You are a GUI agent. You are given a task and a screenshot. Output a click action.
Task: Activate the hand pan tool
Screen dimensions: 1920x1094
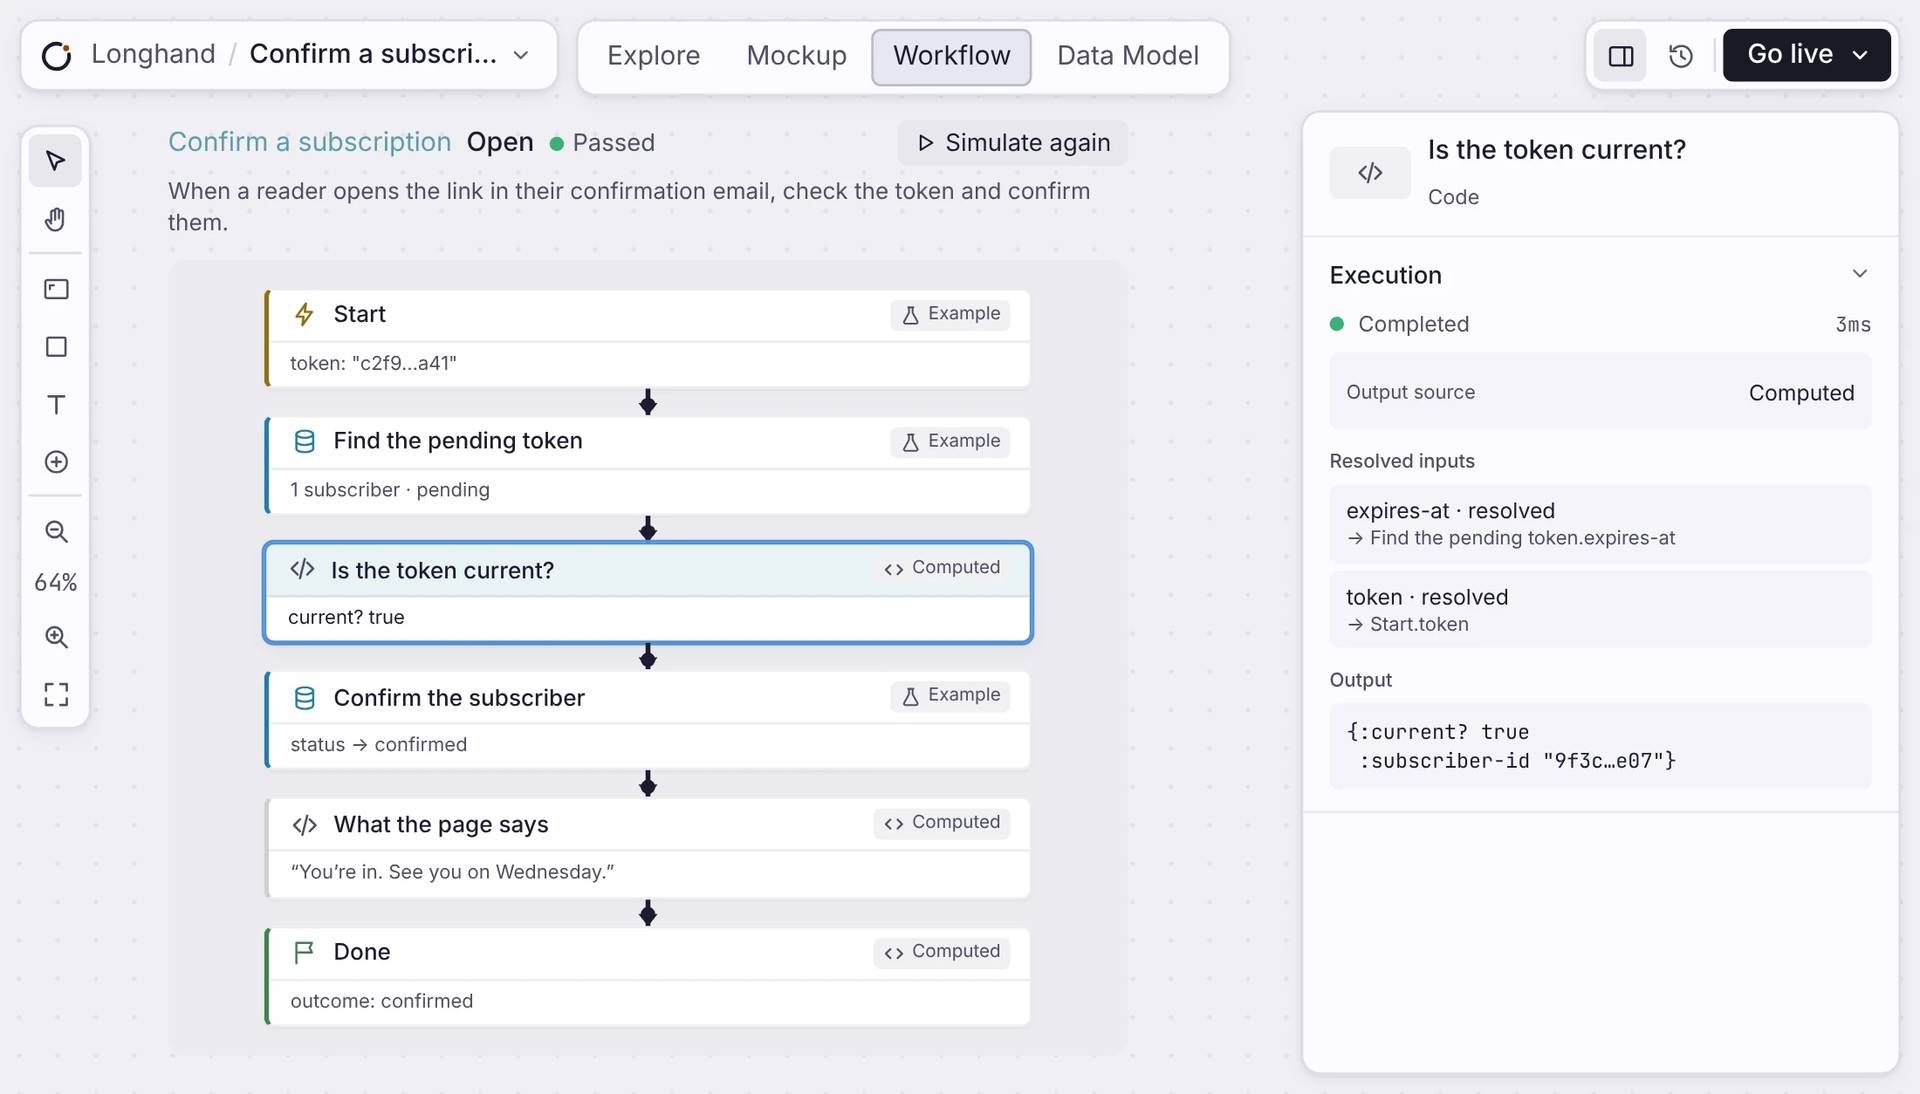(x=56, y=219)
